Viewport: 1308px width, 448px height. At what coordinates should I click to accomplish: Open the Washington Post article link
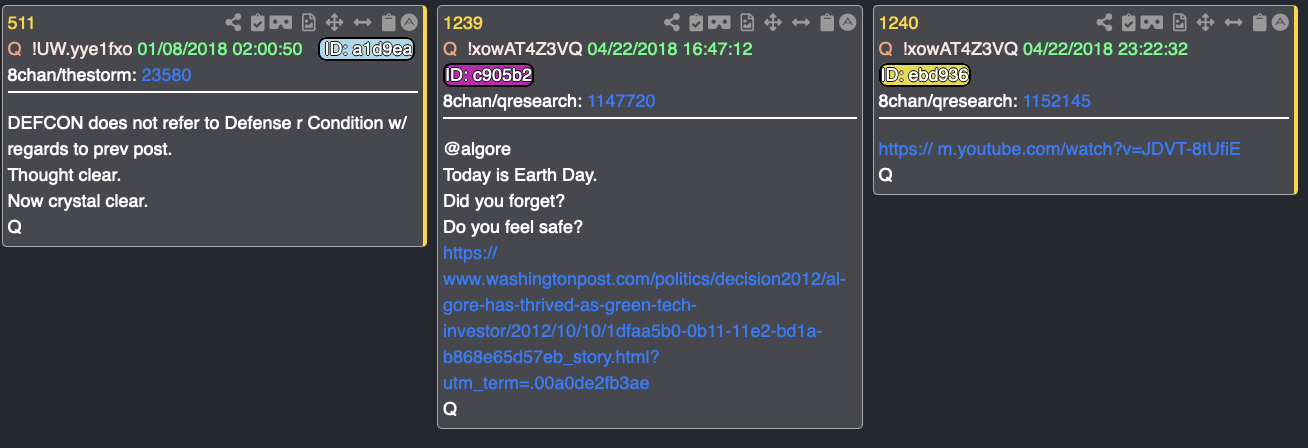point(644,318)
